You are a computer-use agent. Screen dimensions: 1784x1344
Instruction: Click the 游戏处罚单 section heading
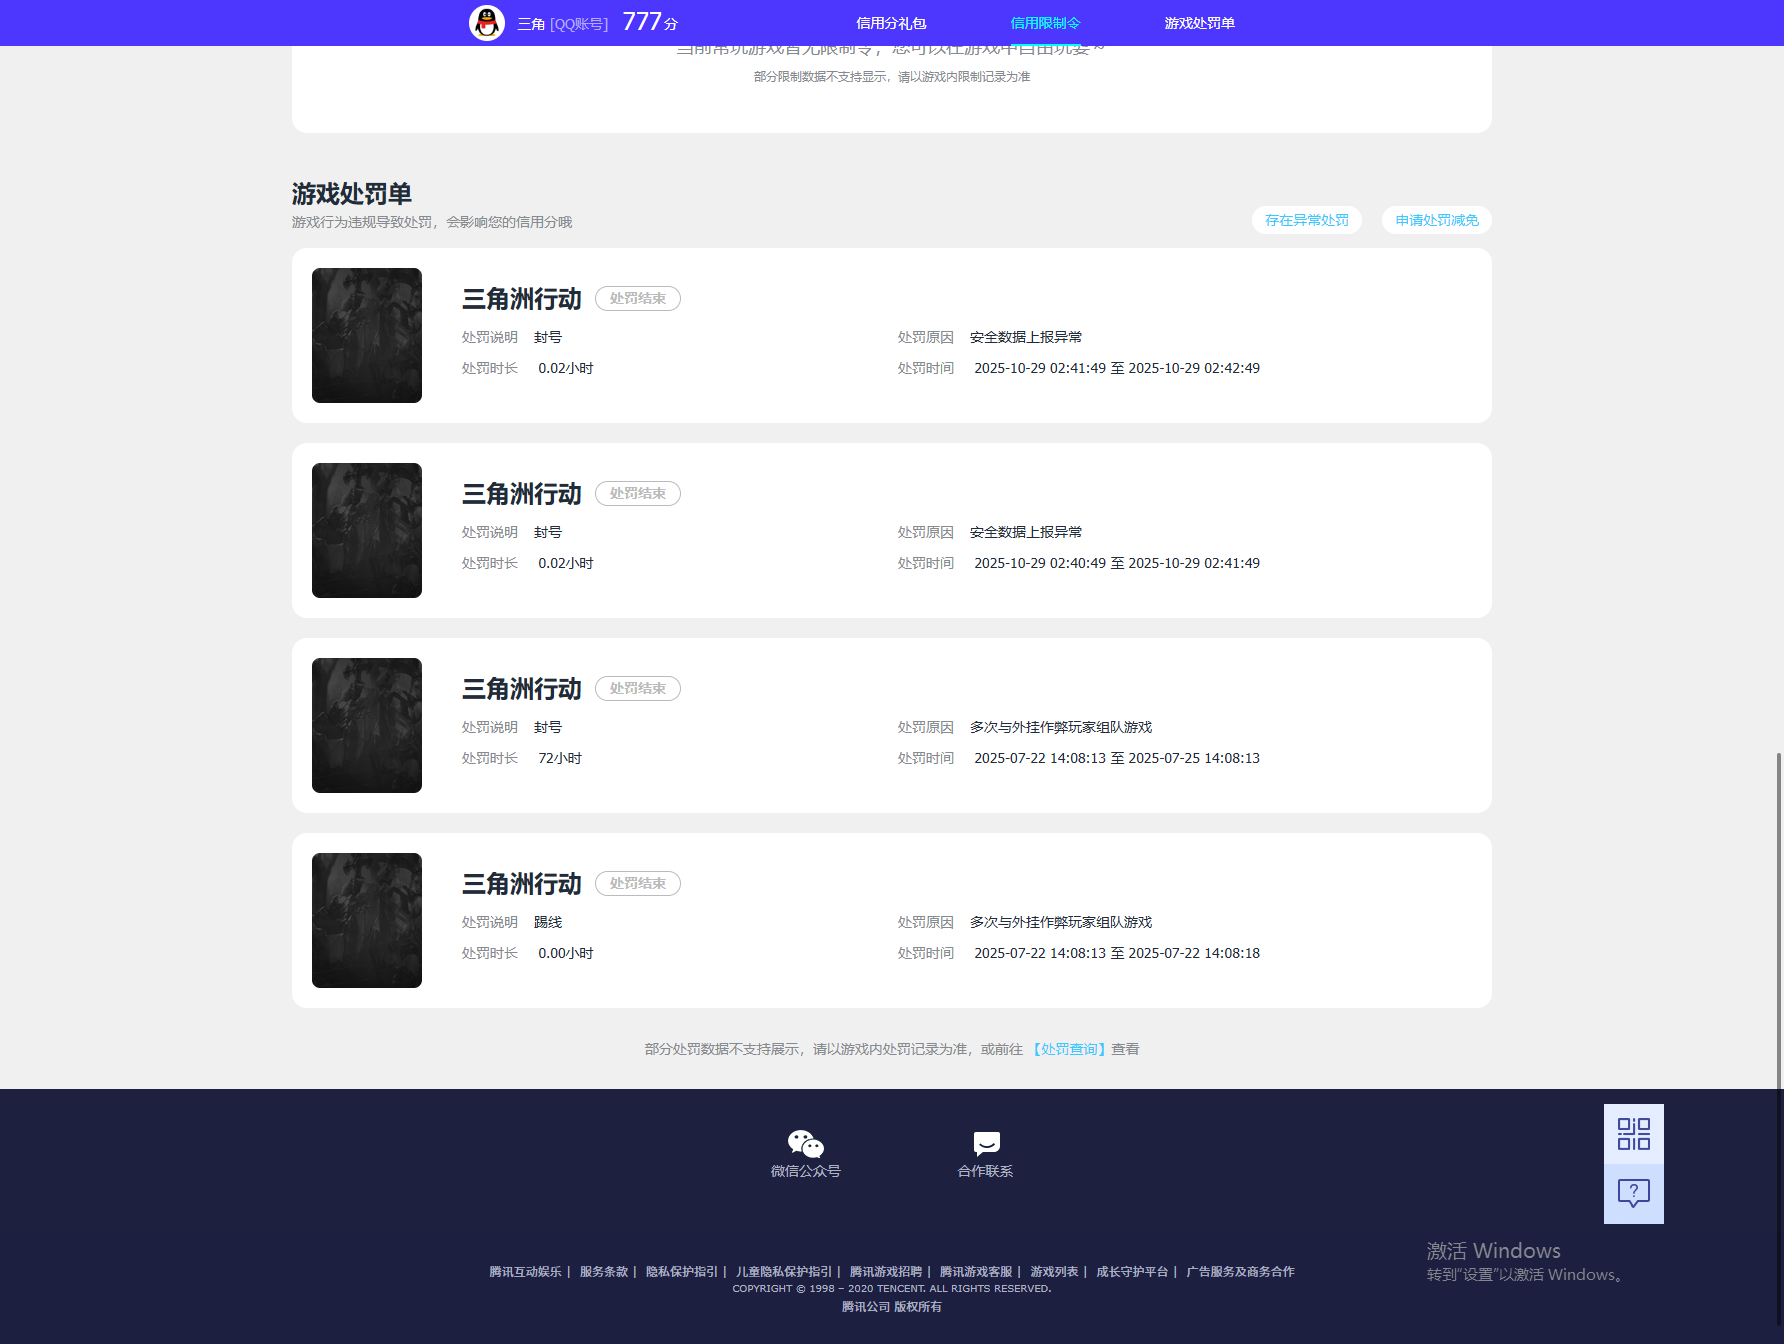pos(352,193)
